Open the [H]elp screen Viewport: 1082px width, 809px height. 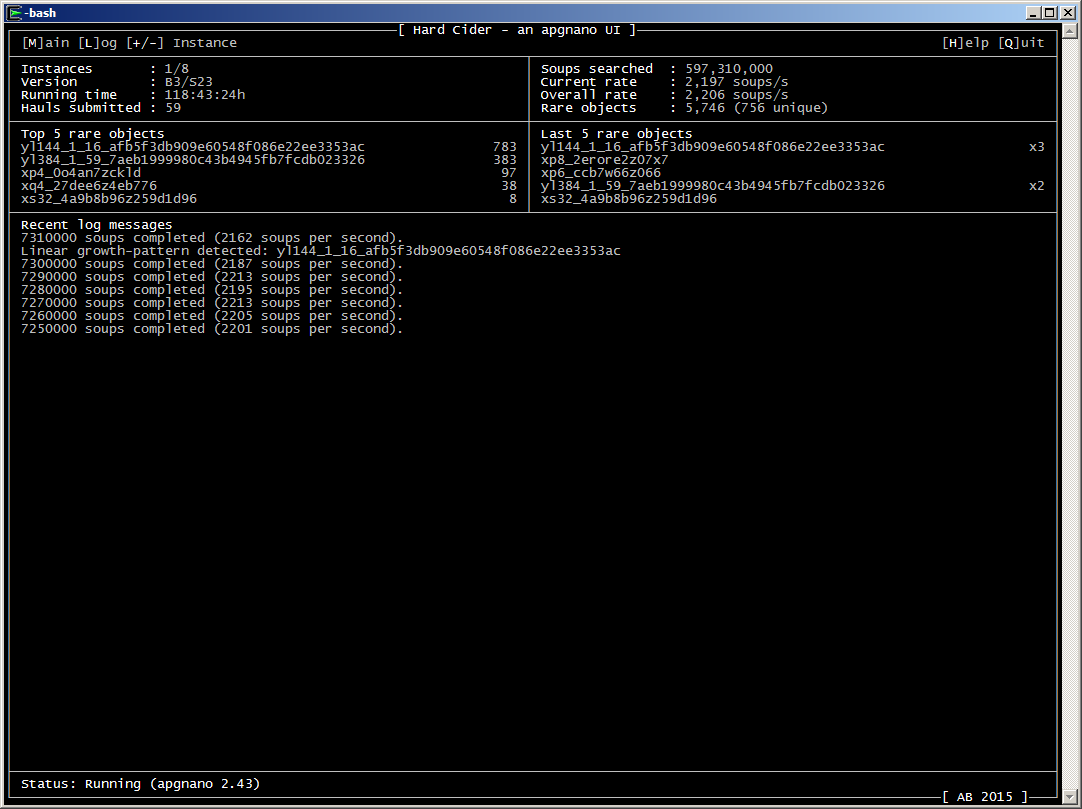(x=966, y=43)
